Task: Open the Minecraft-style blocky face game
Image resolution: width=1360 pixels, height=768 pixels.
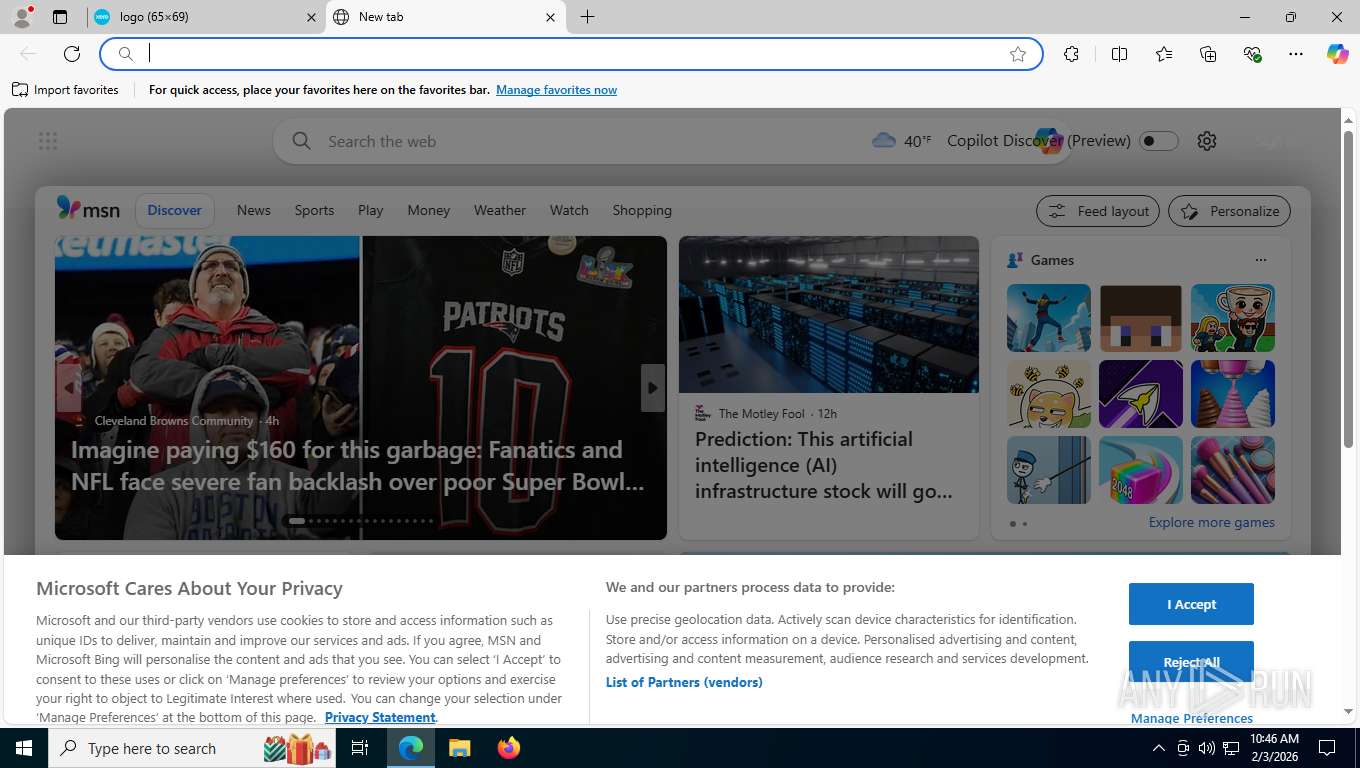Action: point(1141,318)
